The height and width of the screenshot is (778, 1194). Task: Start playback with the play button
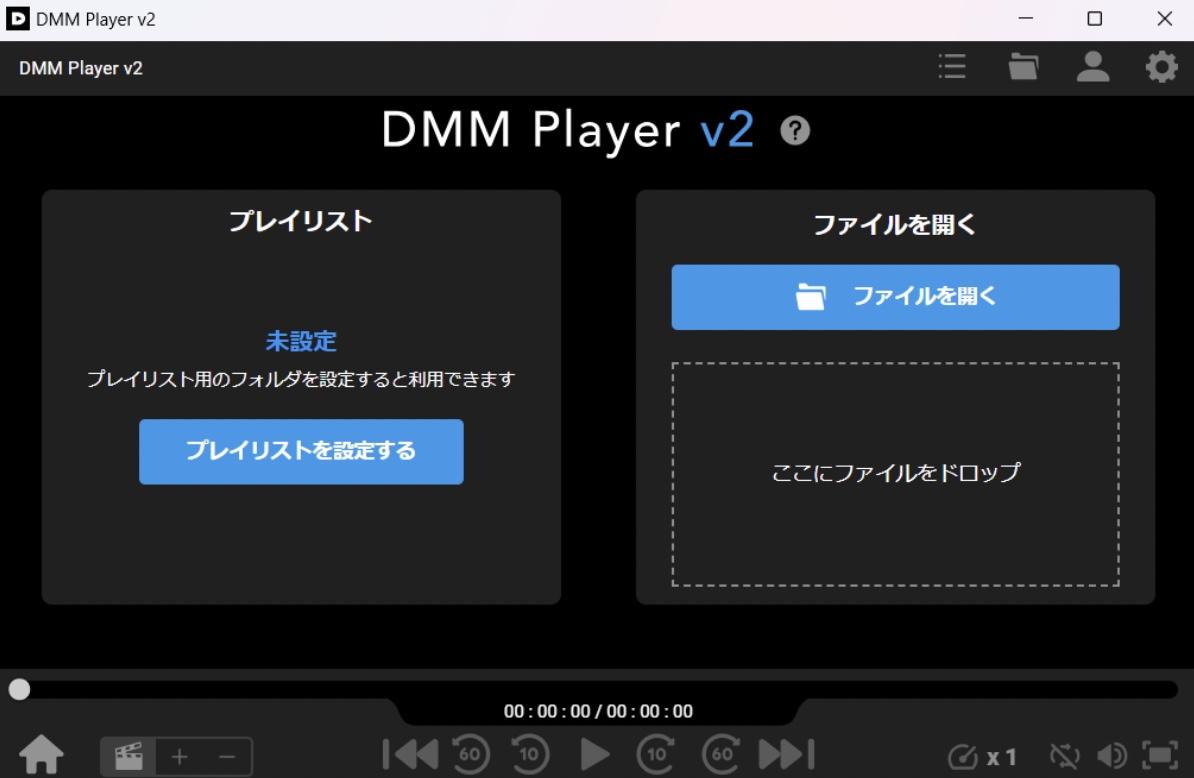[595, 754]
